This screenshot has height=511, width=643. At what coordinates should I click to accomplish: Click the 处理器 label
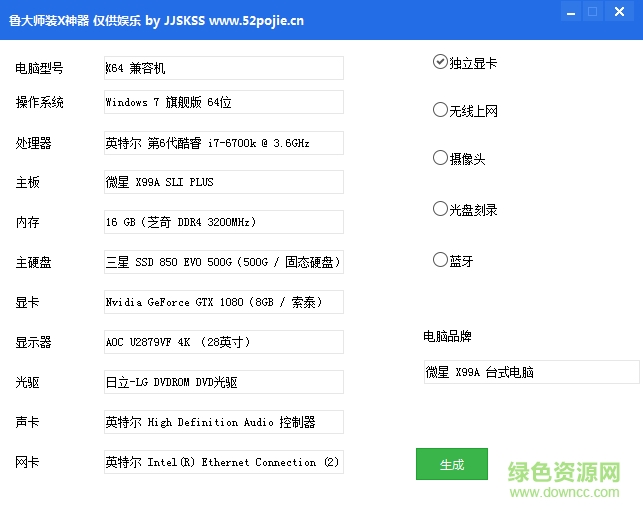point(34,143)
